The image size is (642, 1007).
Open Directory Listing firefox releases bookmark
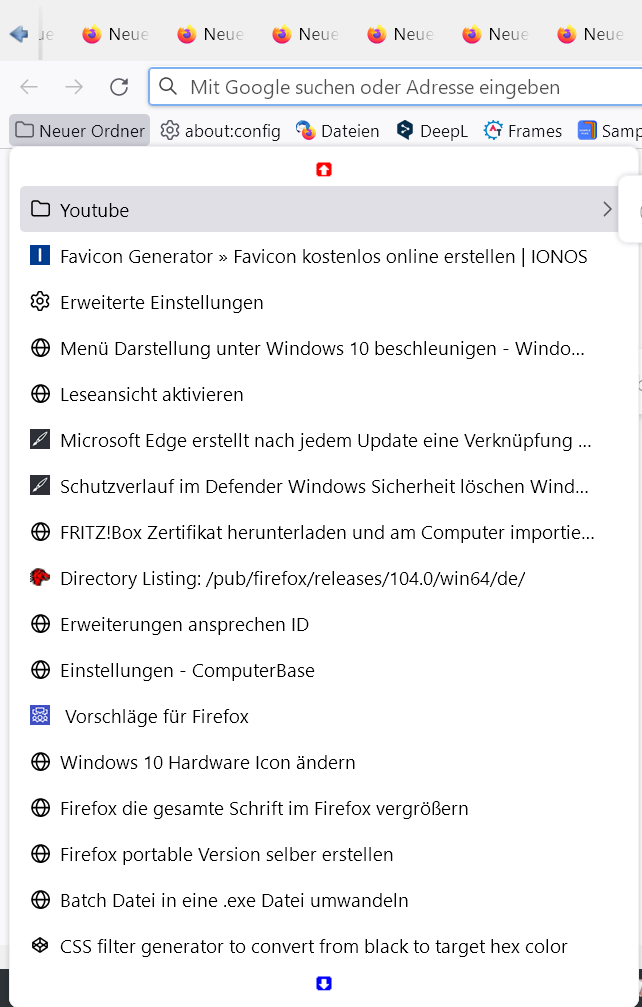click(292, 579)
